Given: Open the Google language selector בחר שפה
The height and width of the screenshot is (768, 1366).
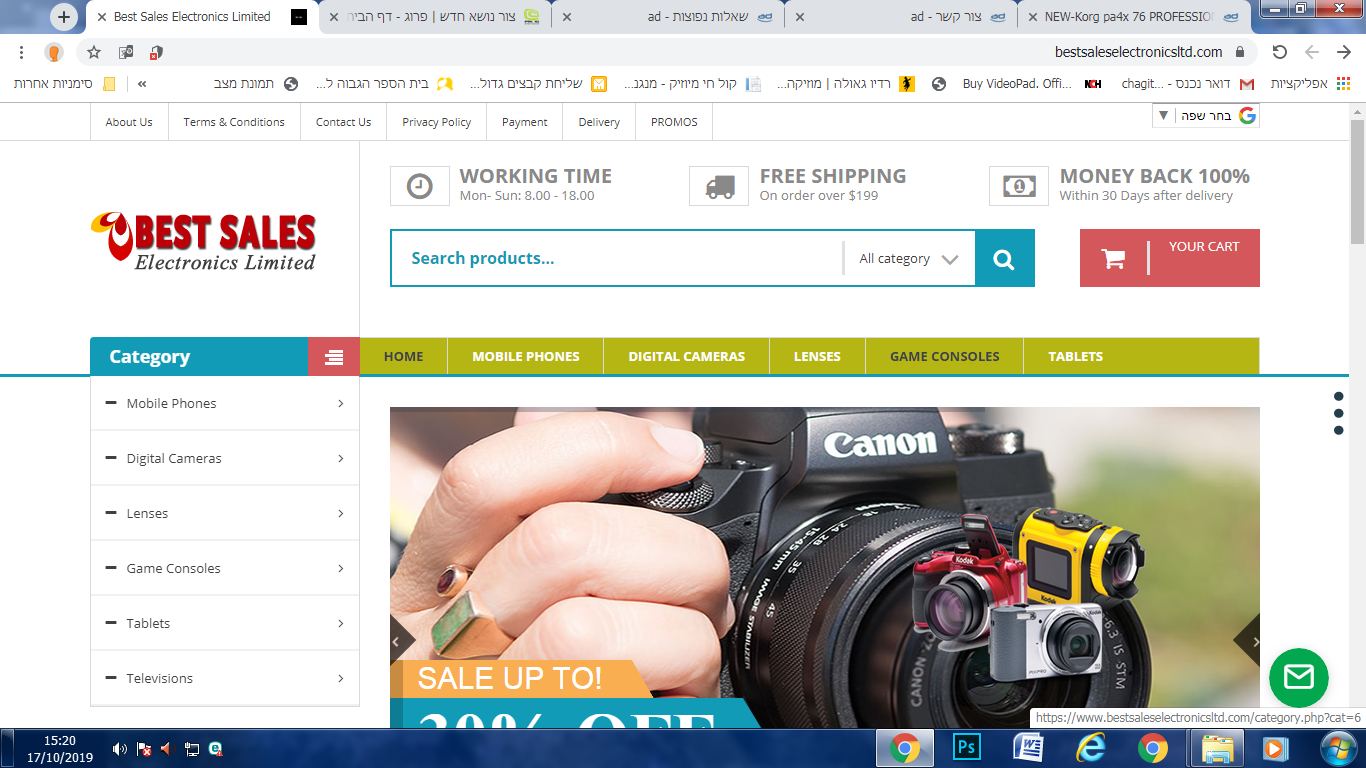Looking at the screenshot, I should (1205, 116).
